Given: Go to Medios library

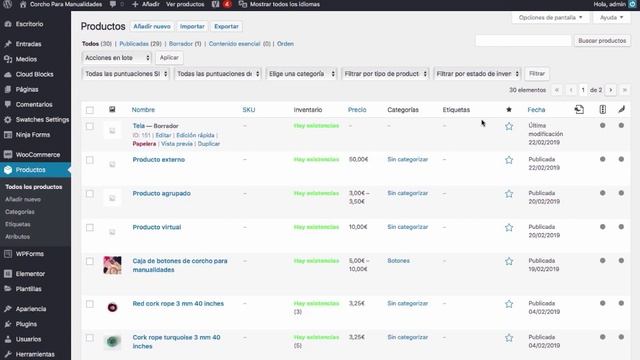Looking at the screenshot, I should pos(26,59).
